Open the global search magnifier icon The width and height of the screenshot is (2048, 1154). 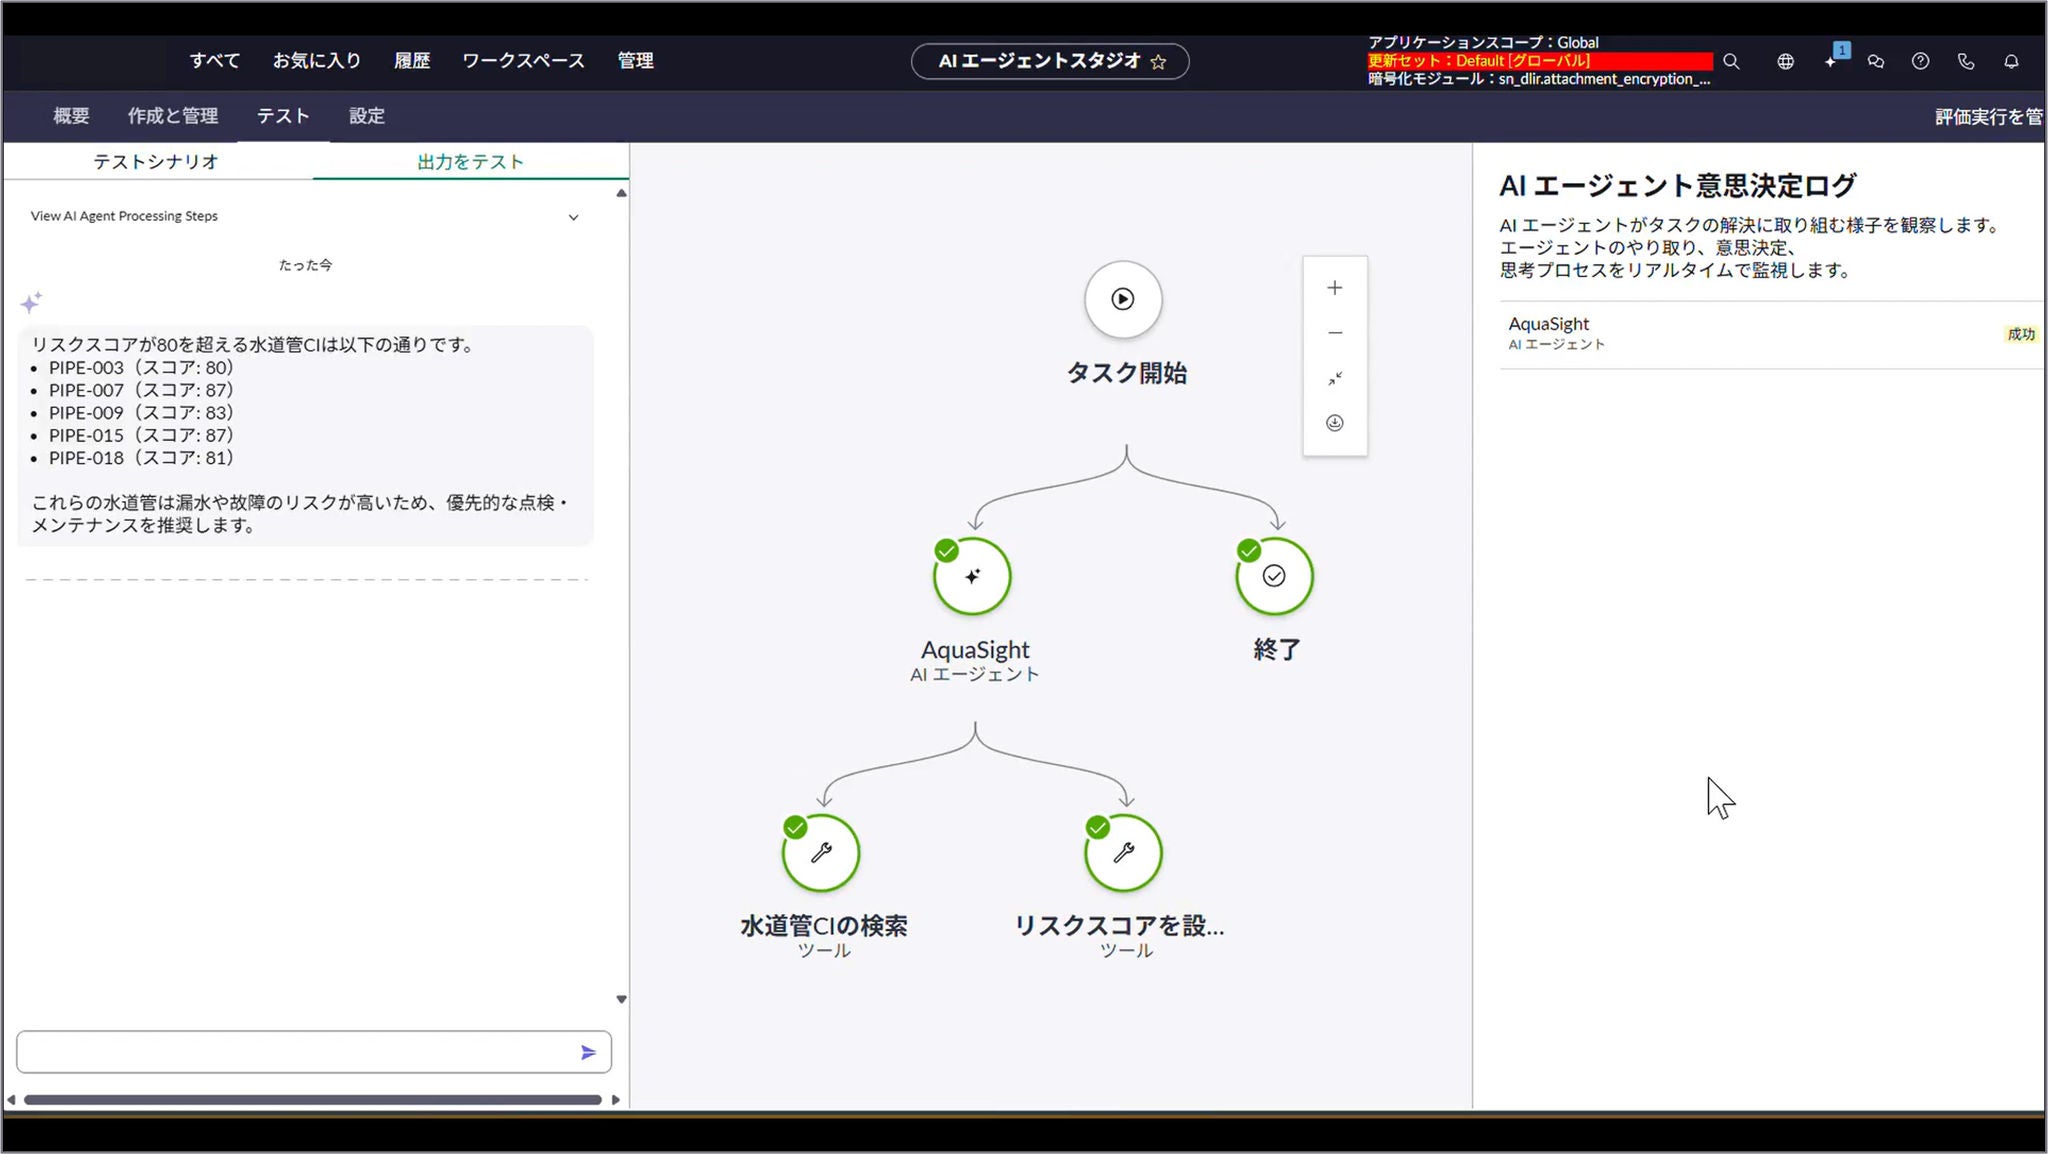[1731, 61]
